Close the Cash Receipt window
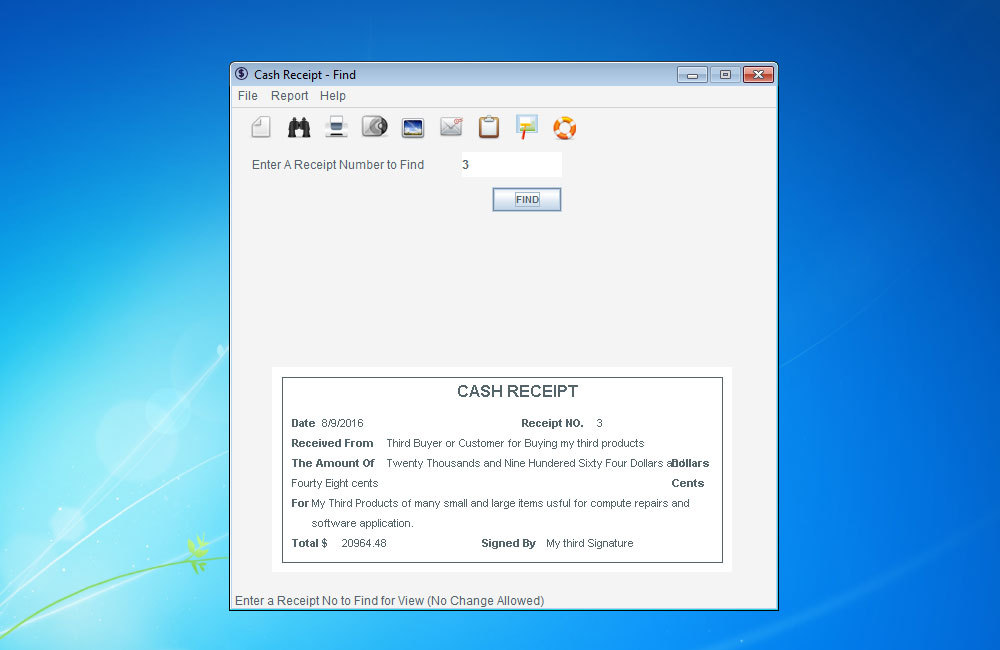 758,75
